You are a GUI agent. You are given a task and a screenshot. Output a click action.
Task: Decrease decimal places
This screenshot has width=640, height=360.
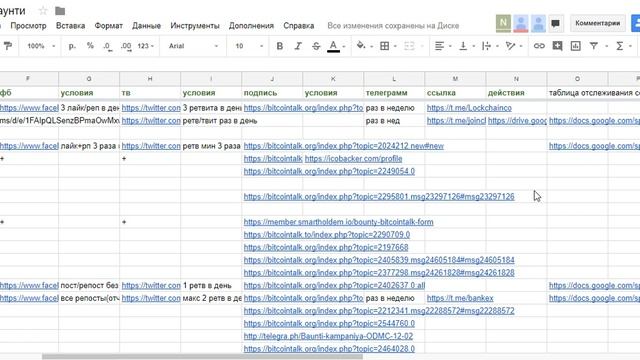tap(107, 46)
